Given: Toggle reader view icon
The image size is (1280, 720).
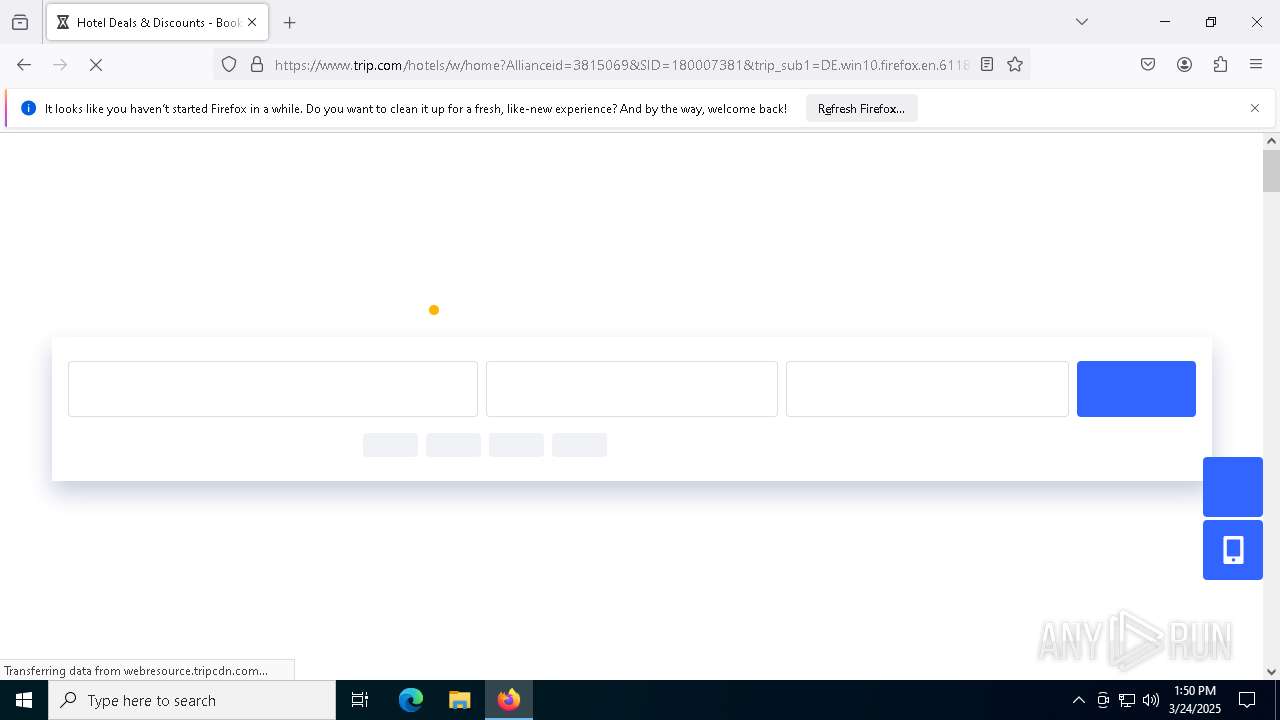Looking at the screenshot, I should pos(987,64).
